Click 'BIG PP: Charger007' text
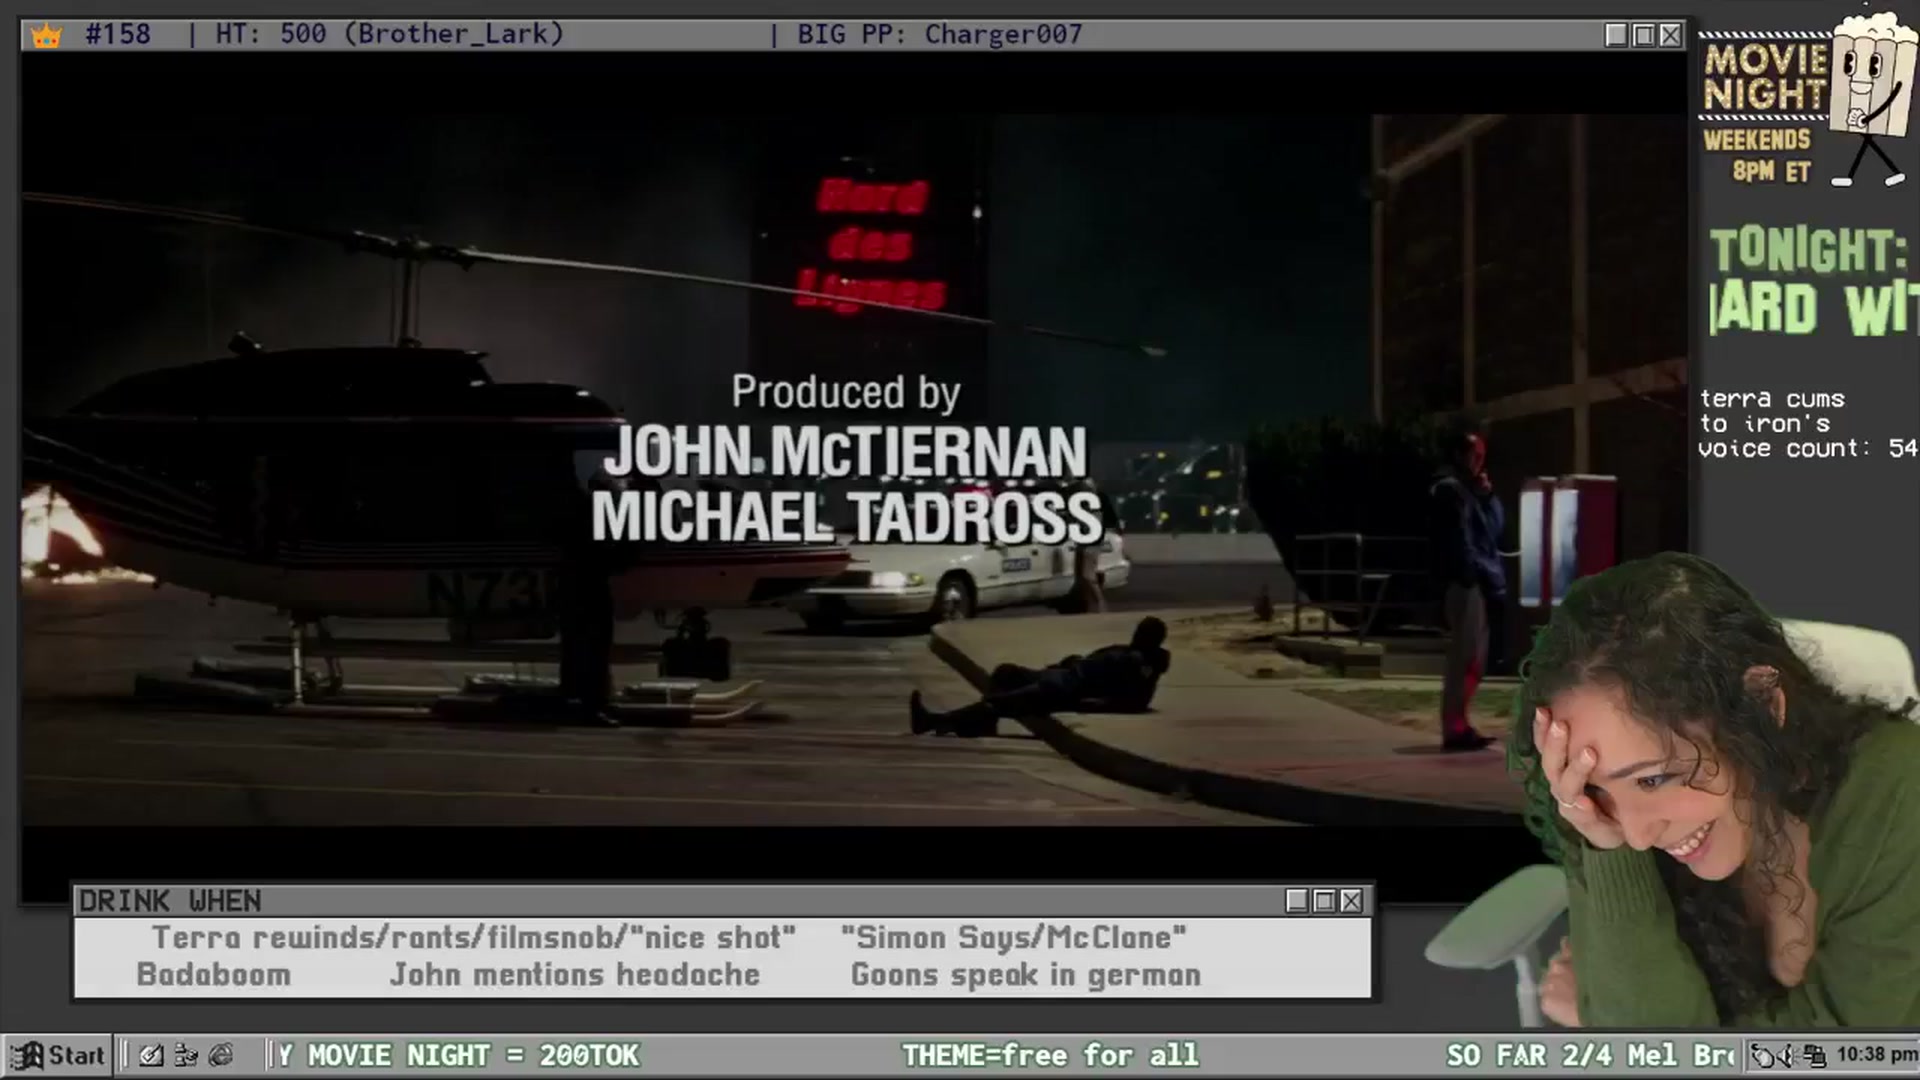 [940, 34]
